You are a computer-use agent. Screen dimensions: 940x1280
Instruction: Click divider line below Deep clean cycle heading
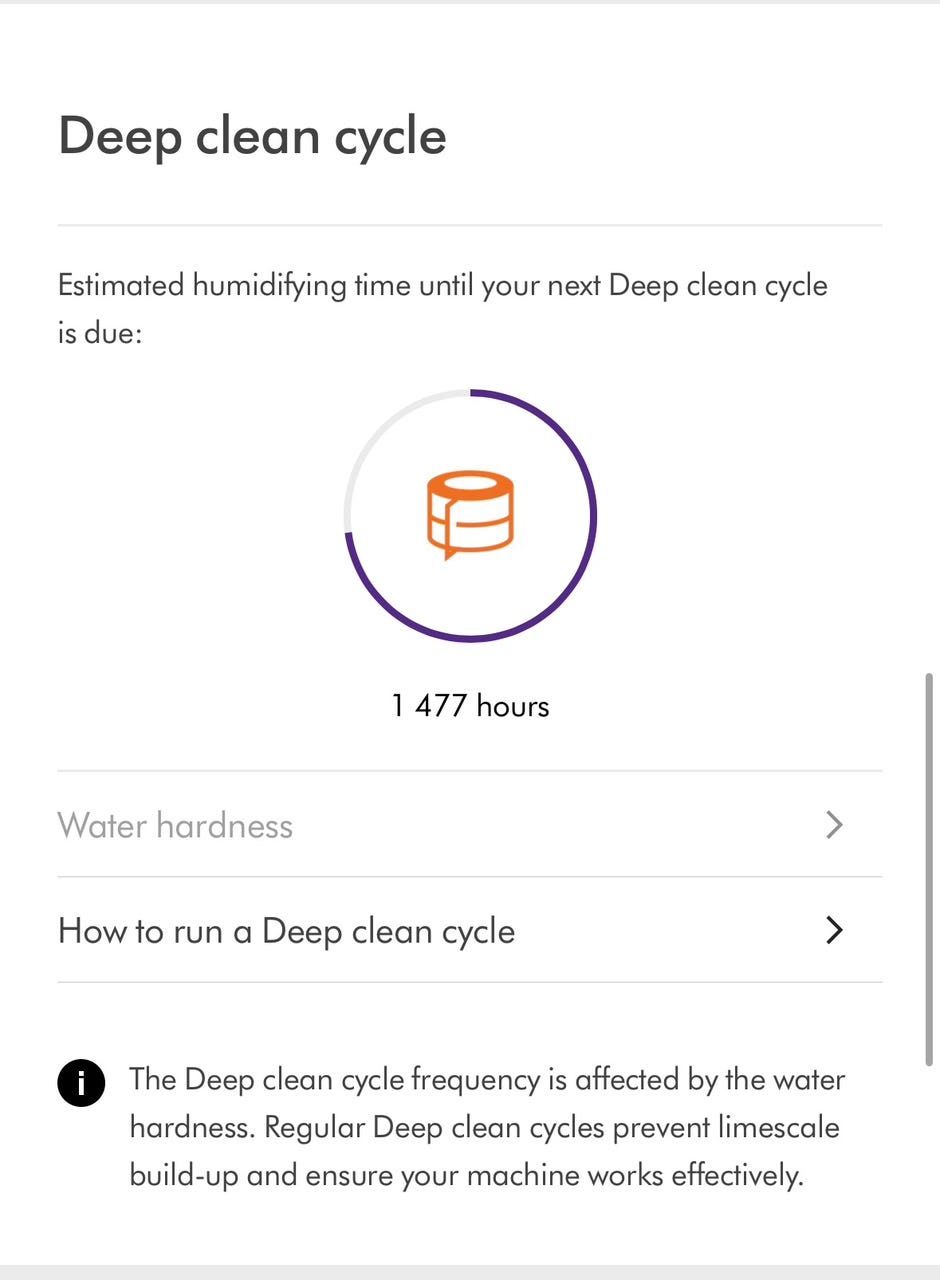pyautogui.click(x=470, y=225)
